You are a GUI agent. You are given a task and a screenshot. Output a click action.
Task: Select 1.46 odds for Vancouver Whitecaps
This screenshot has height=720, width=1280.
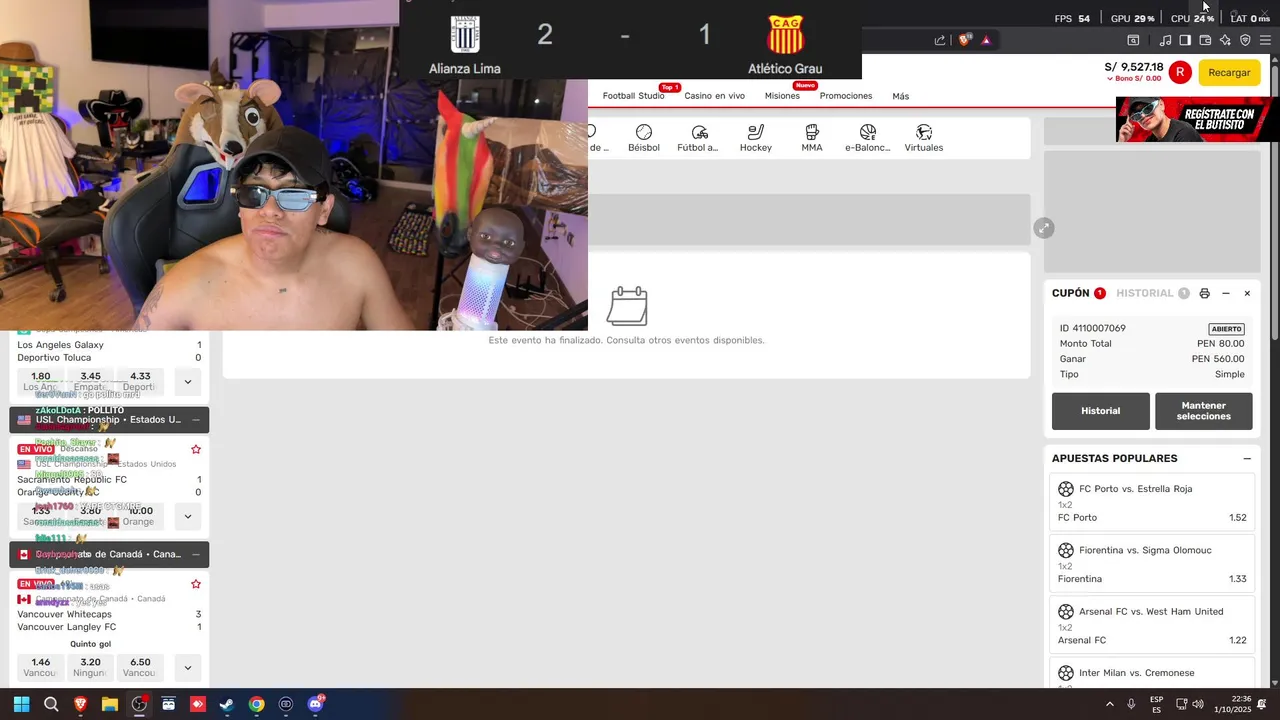click(x=41, y=667)
